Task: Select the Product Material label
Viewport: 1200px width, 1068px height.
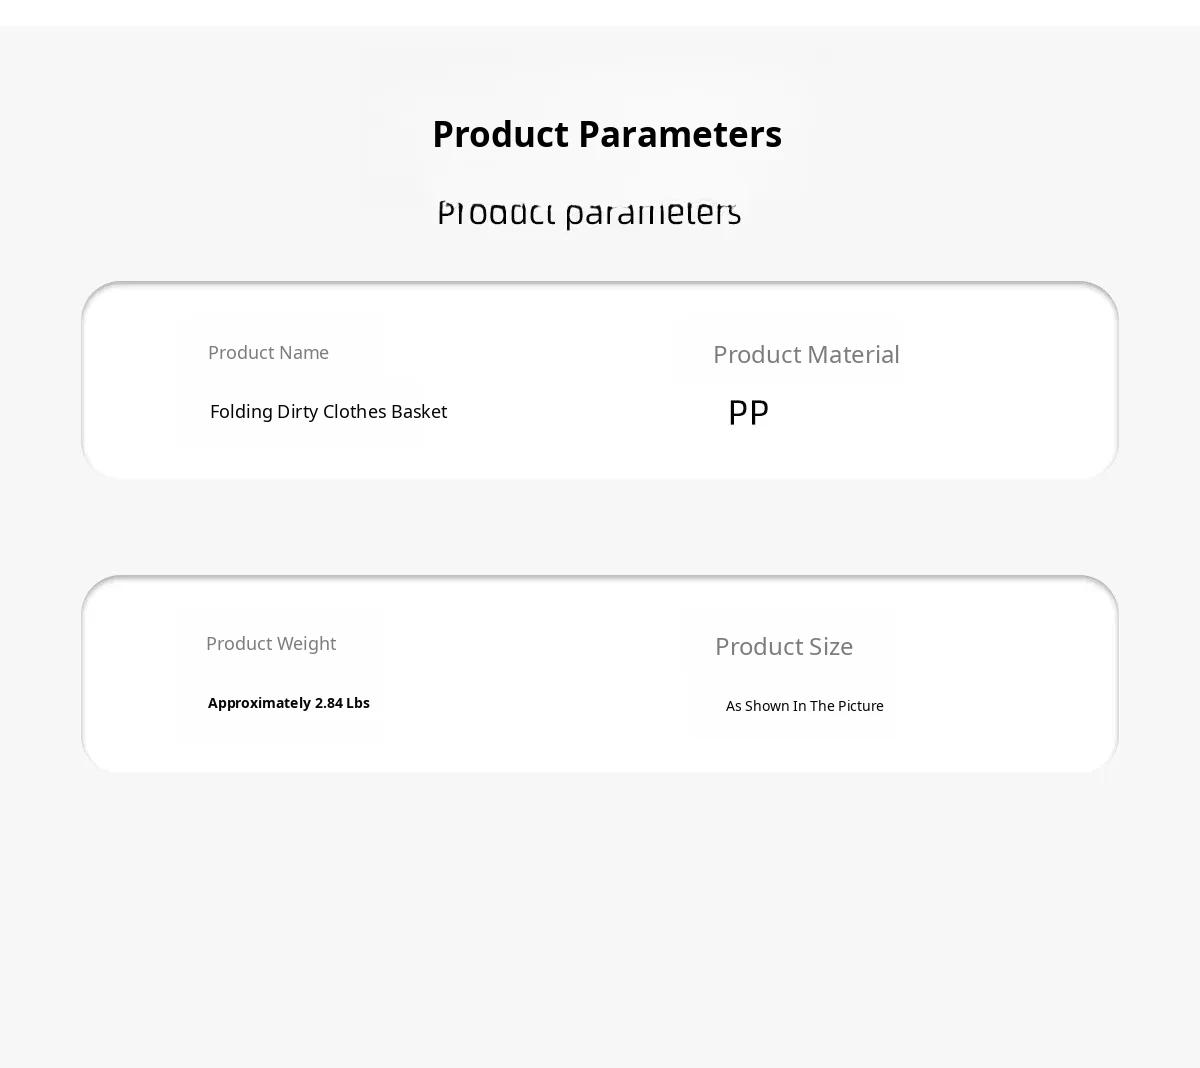Action: (x=806, y=354)
